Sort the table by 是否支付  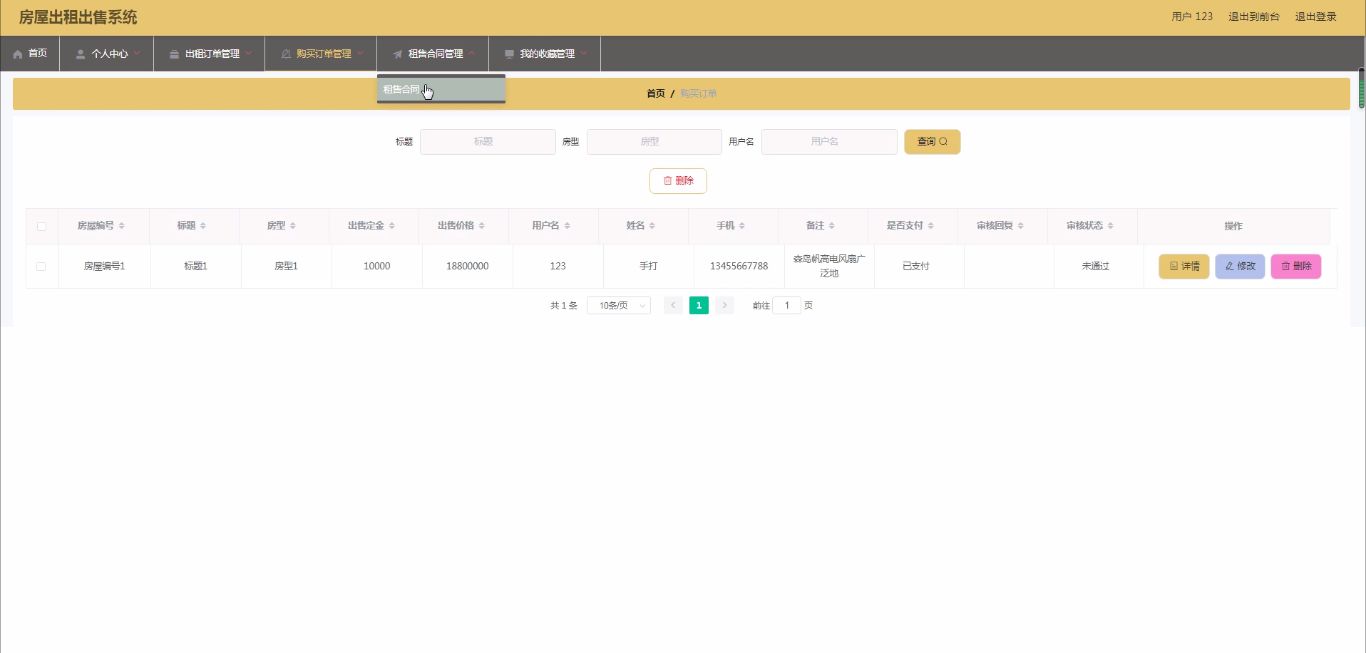[930, 226]
